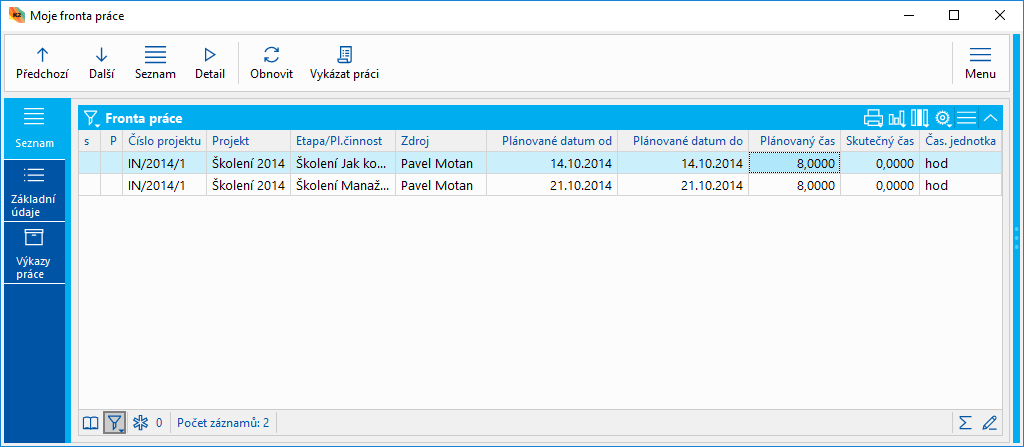Click the pencil edit icon
Viewport: 1024px width, 447px height.
click(x=989, y=423)
